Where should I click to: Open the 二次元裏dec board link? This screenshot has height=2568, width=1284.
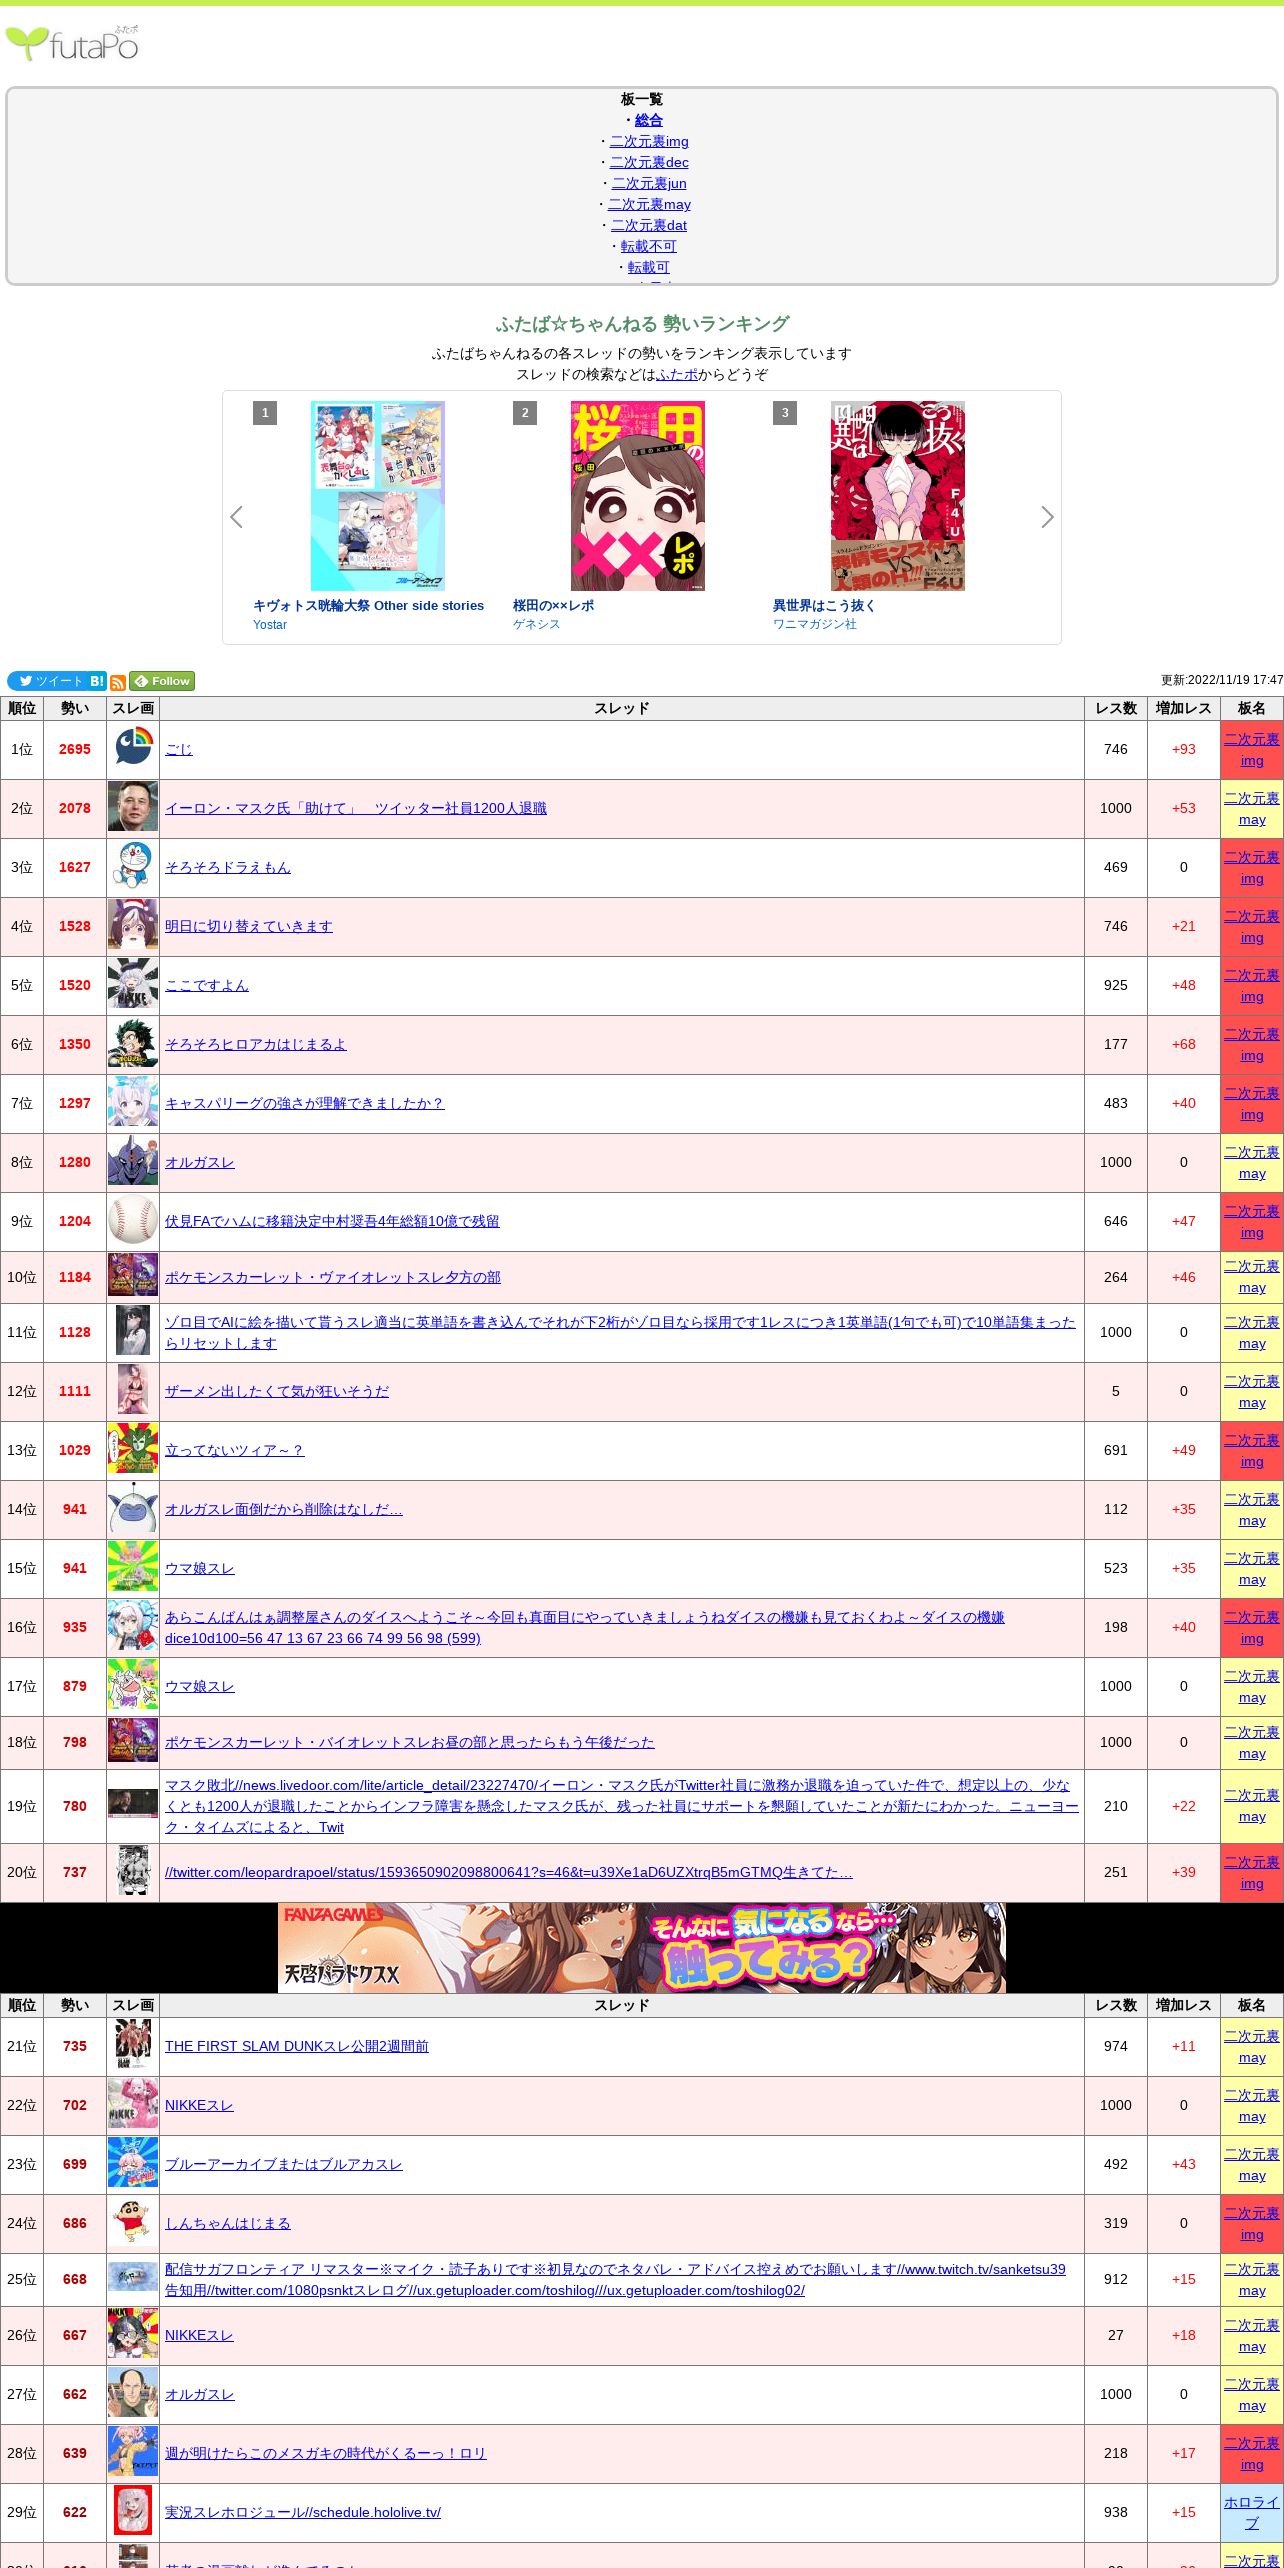pos(649,162)
